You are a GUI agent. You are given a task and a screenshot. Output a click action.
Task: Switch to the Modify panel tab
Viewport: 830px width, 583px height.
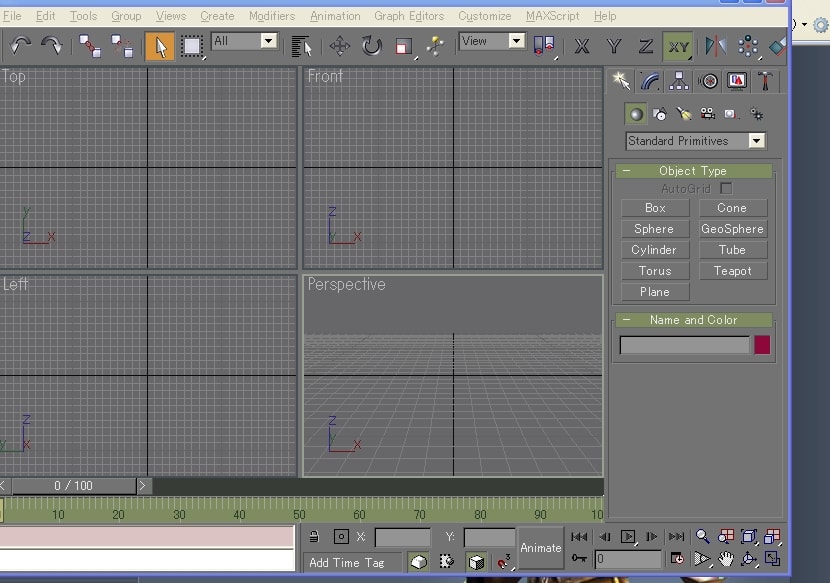[651, 81]
